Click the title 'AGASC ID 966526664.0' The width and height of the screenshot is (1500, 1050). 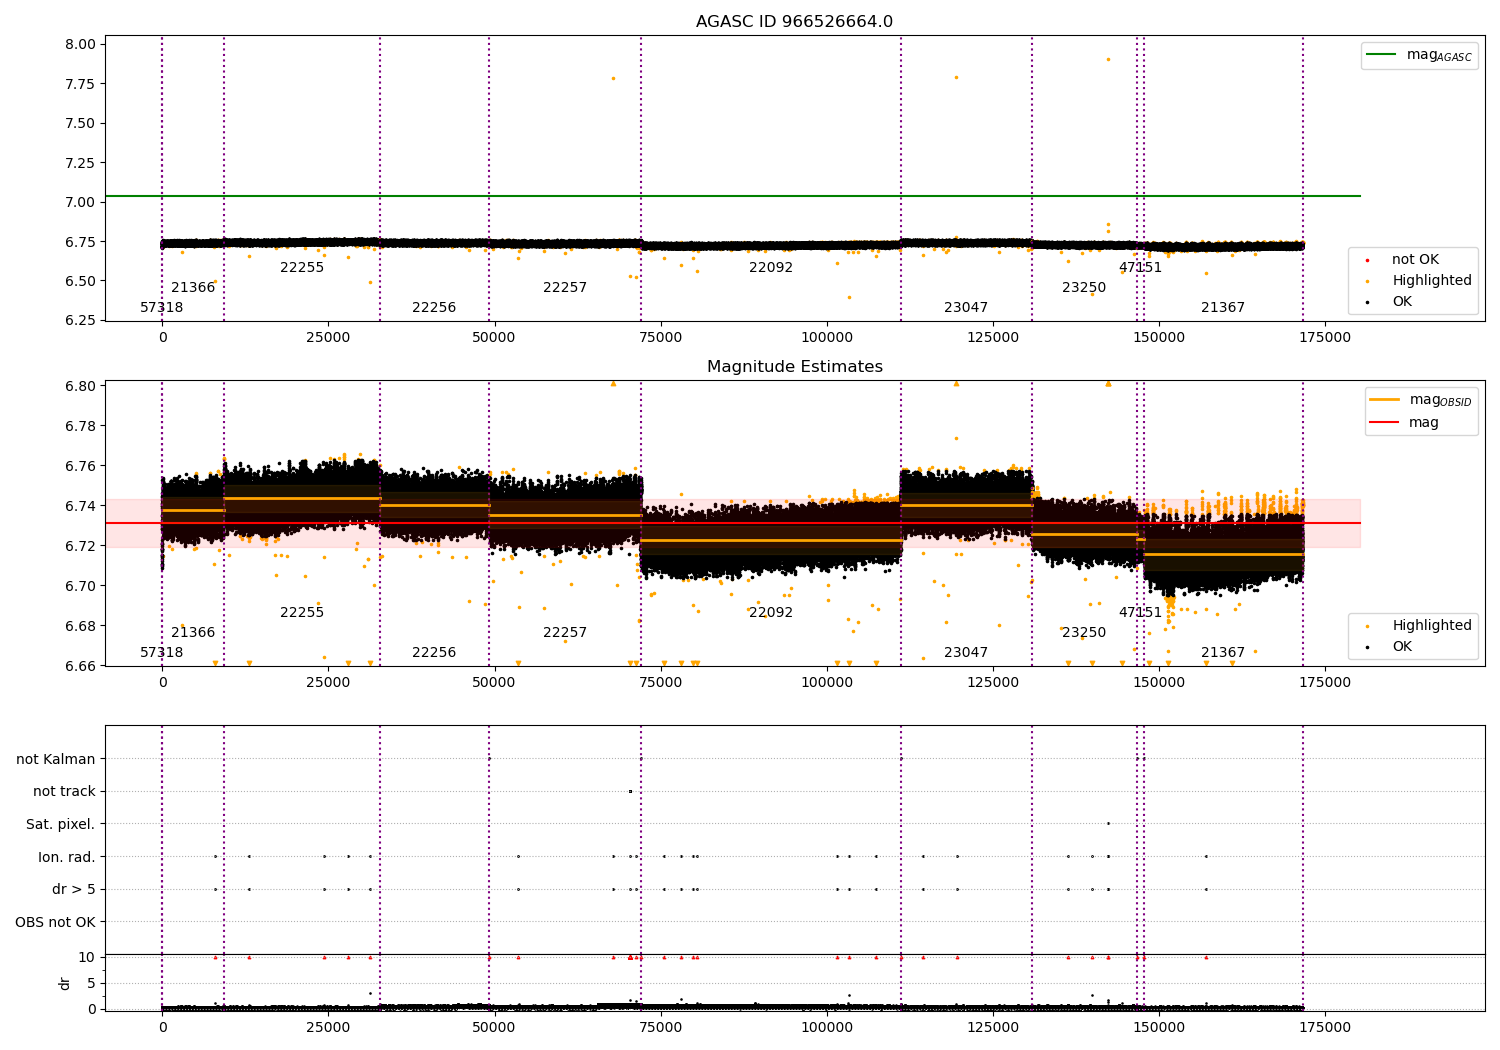click(x=795, y=22)
